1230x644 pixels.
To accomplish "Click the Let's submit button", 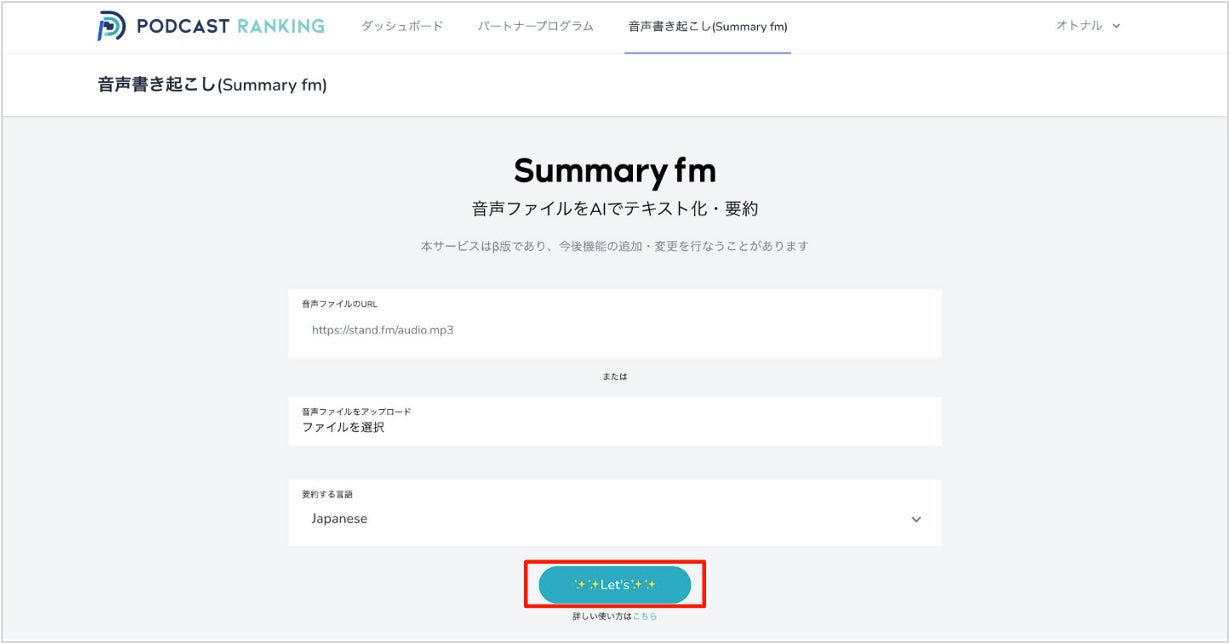I will (x=615, y=585).
